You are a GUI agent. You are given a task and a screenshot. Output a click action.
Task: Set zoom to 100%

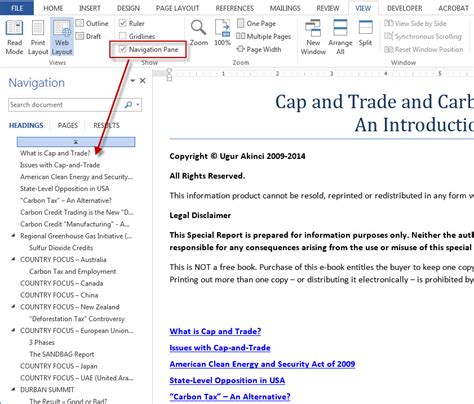222,33
